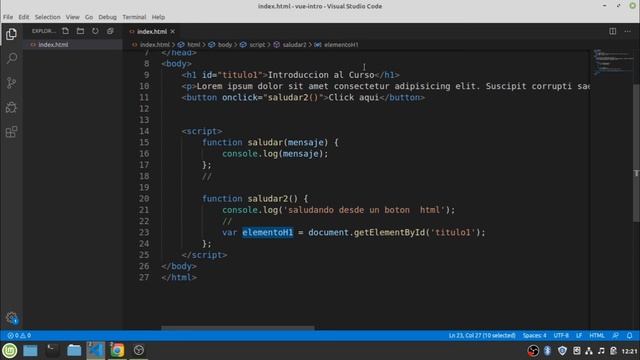
Task: Click the Ln 23, Col 27 status indicator
Action: [482, 336]
